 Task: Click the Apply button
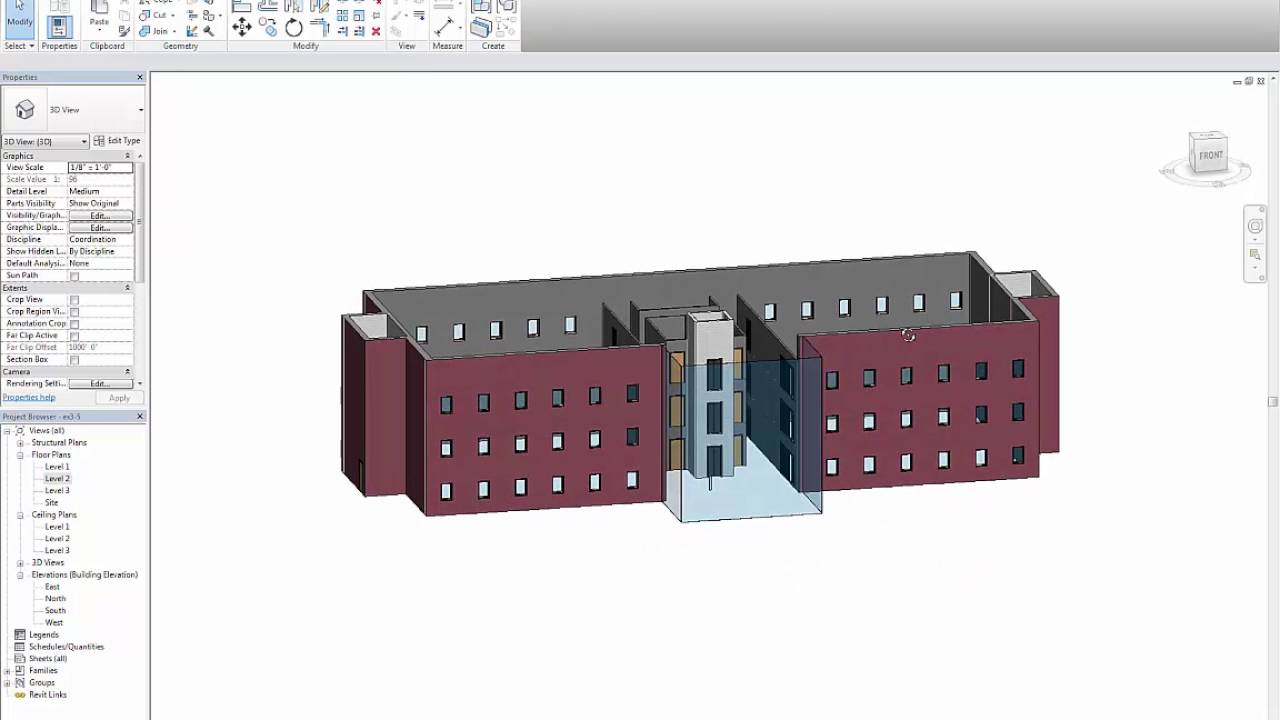click(x=119, y=398)
